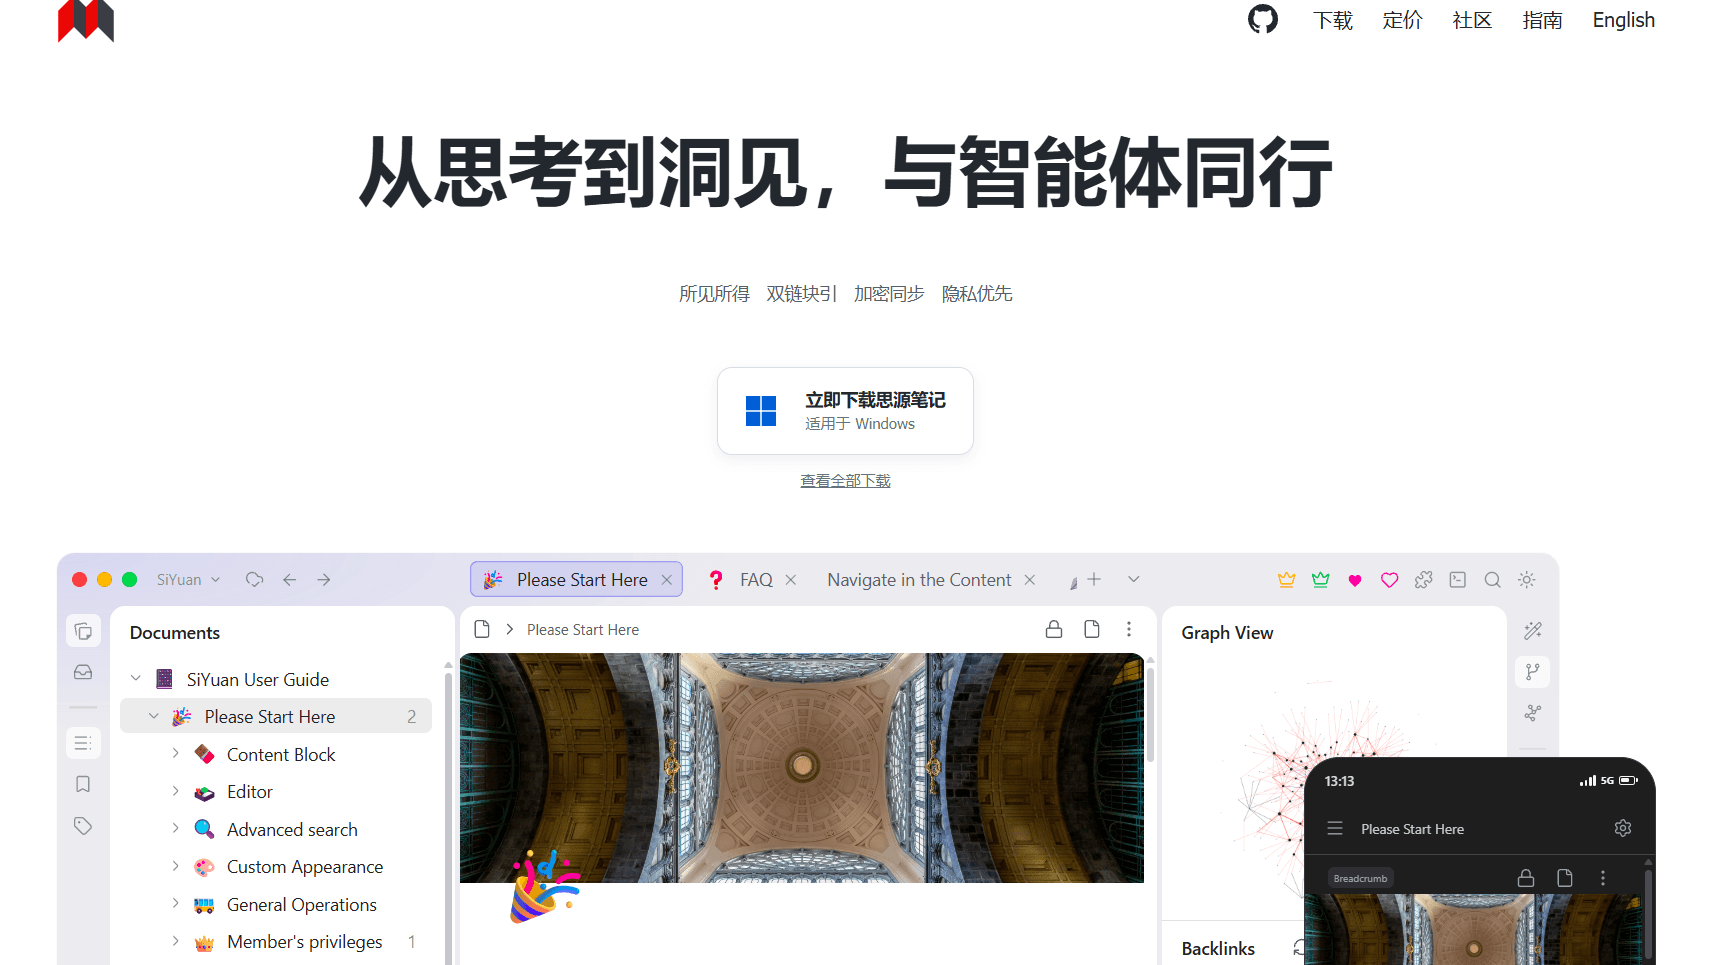Click the Please Start Here breadcrumb text
This screenshot has height=965, width=1709.
click(583, 630)
